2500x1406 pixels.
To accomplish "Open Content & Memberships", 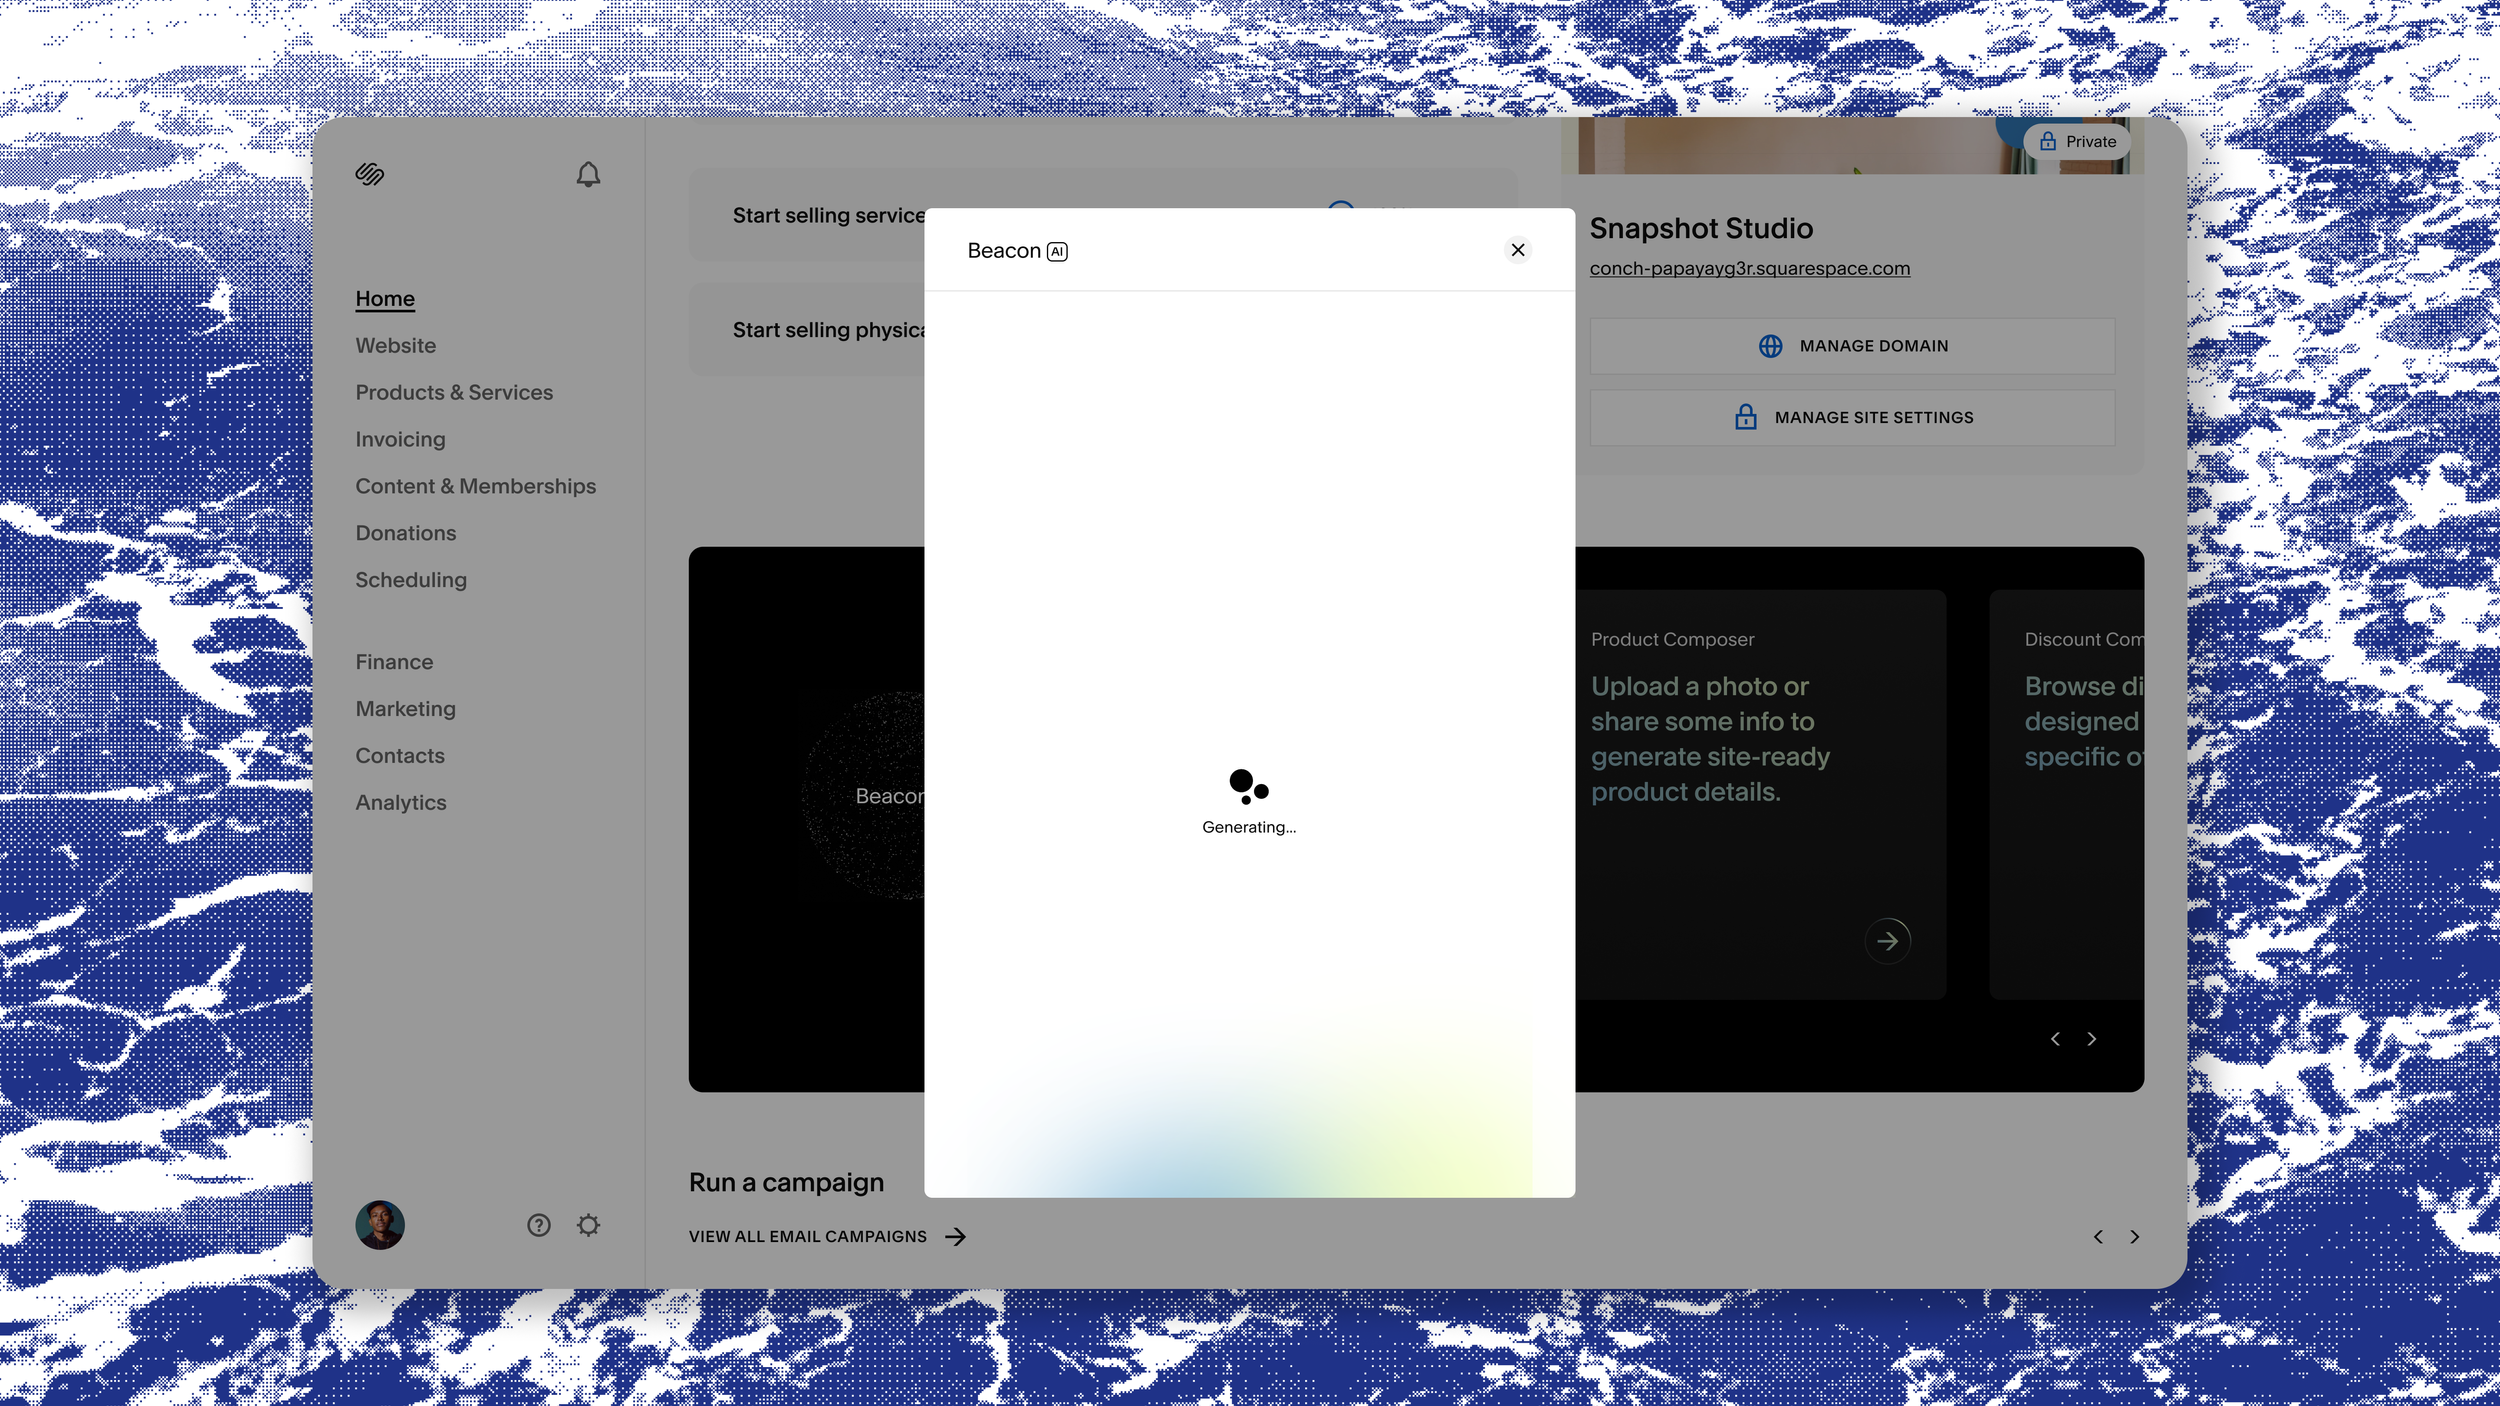I will click(x=476, y=487).
